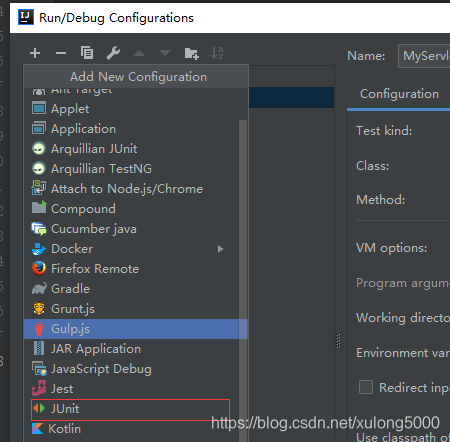Toggle the Redirect input checkbox
This screenshot has height=442, width=450.
[366, 387]
